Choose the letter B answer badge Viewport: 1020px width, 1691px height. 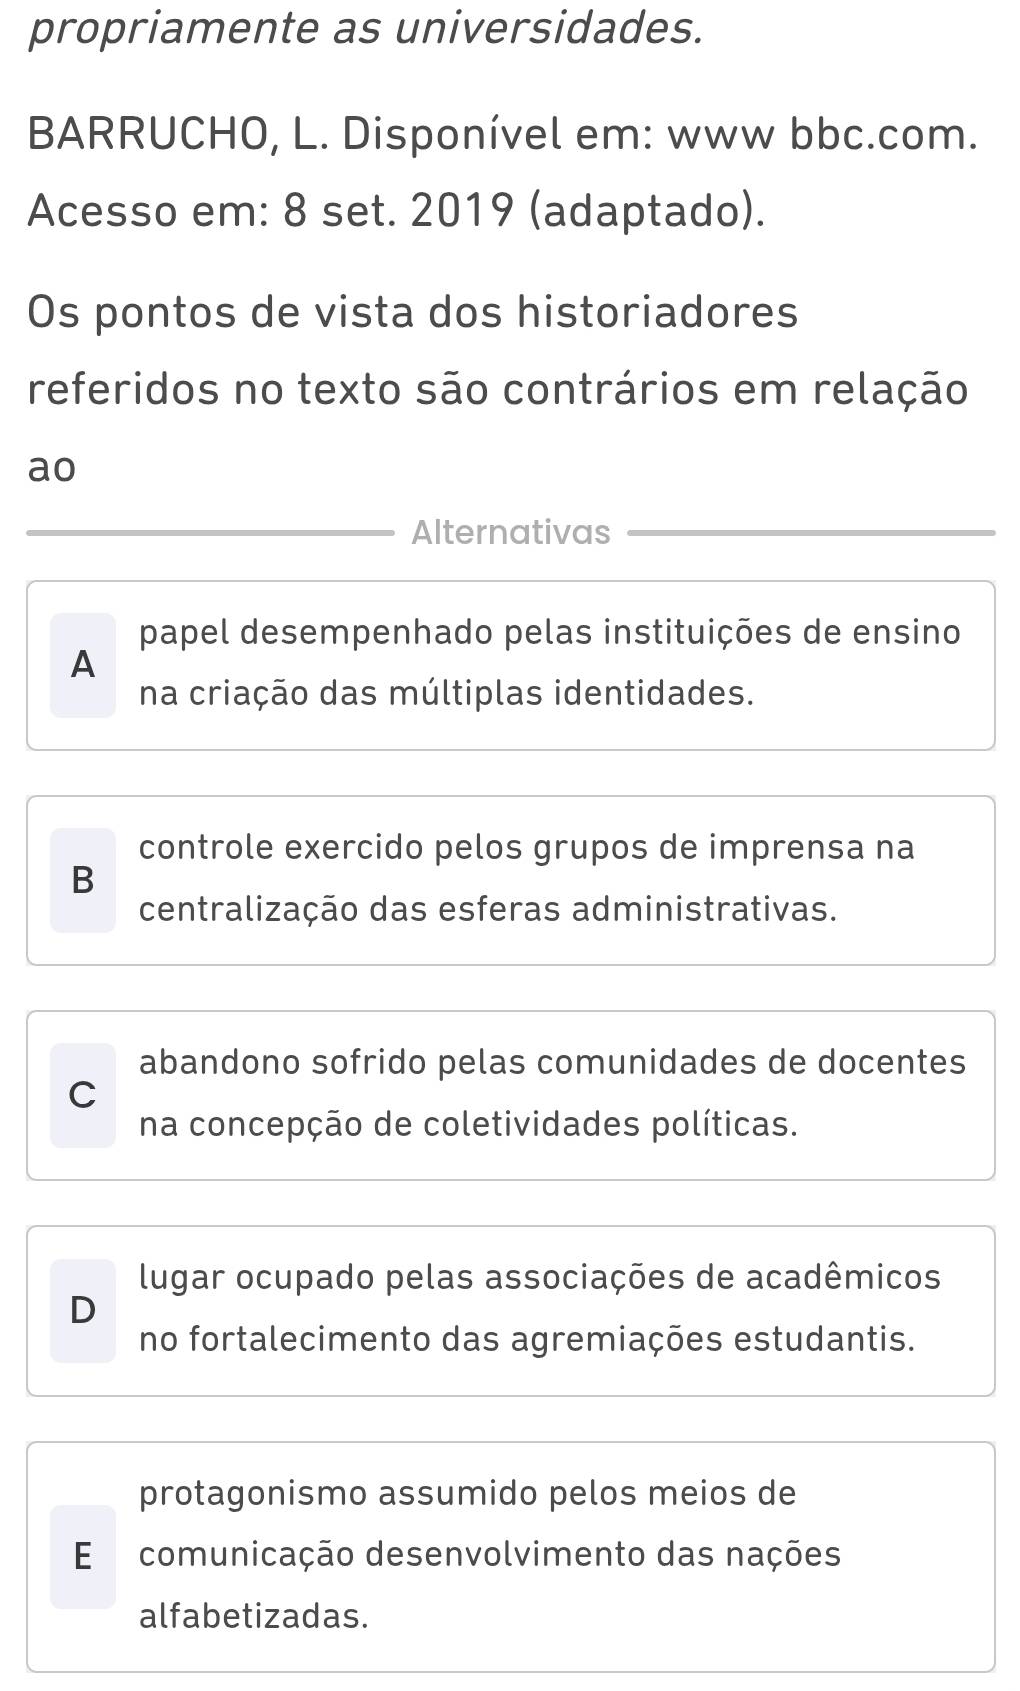83,880
